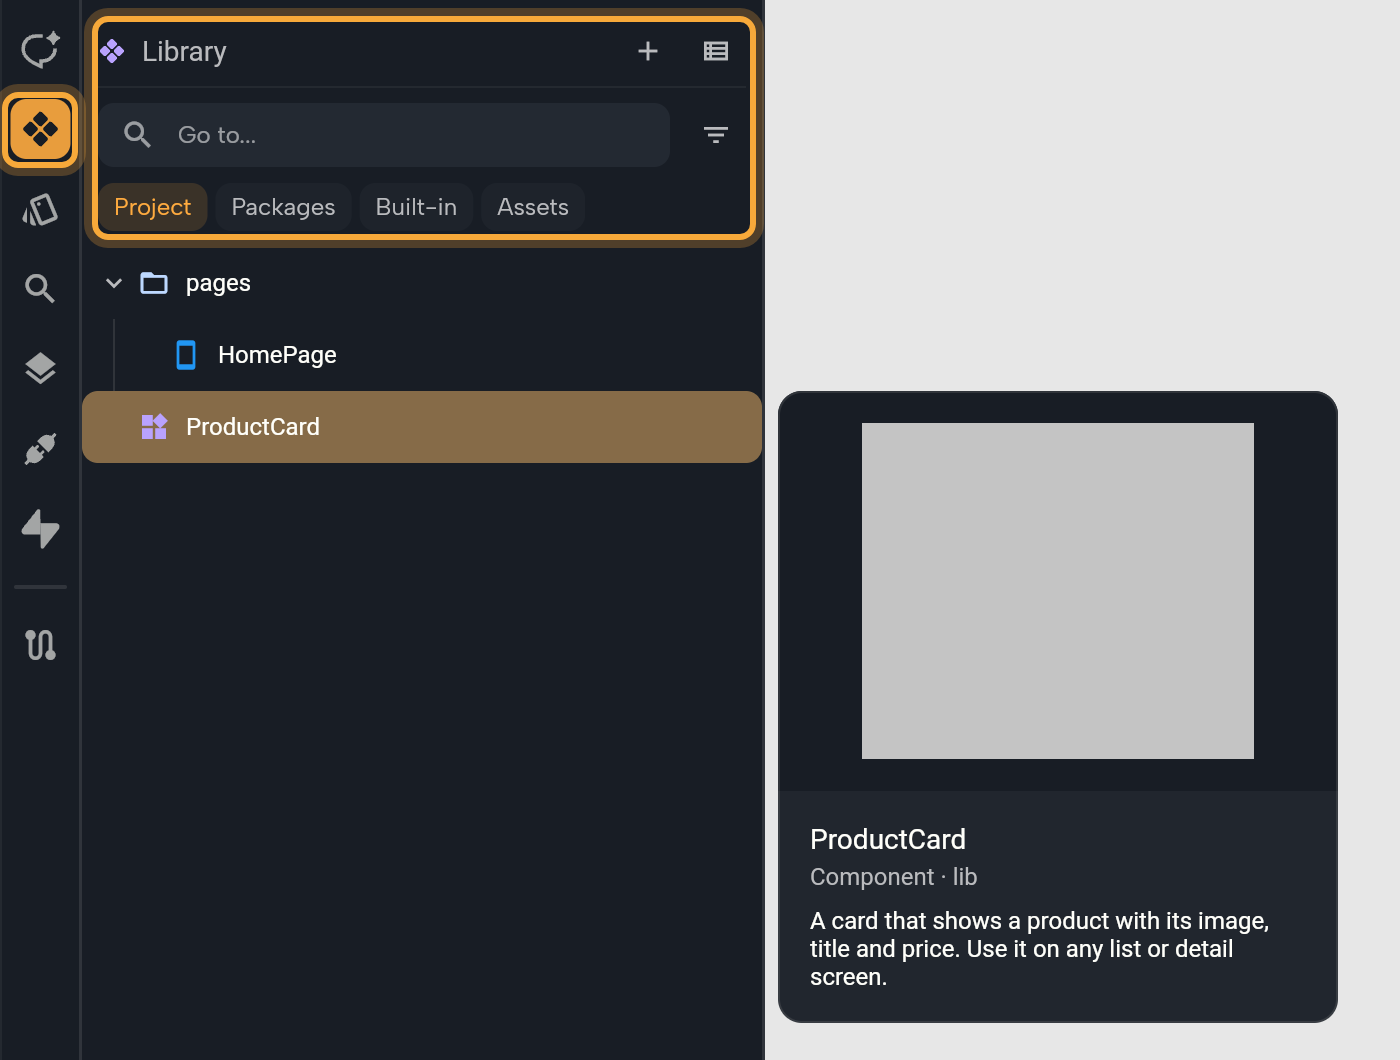Focus the "Go to..." search field
This screenshot has height=1060, width=1400.
(384, 135)
